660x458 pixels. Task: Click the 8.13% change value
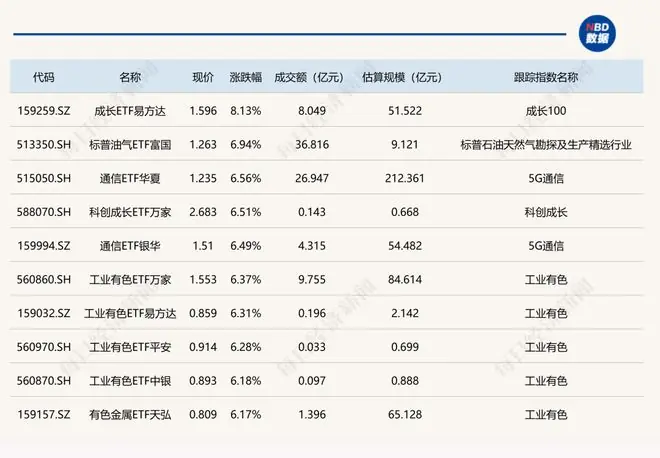click(x=246, y=111)
